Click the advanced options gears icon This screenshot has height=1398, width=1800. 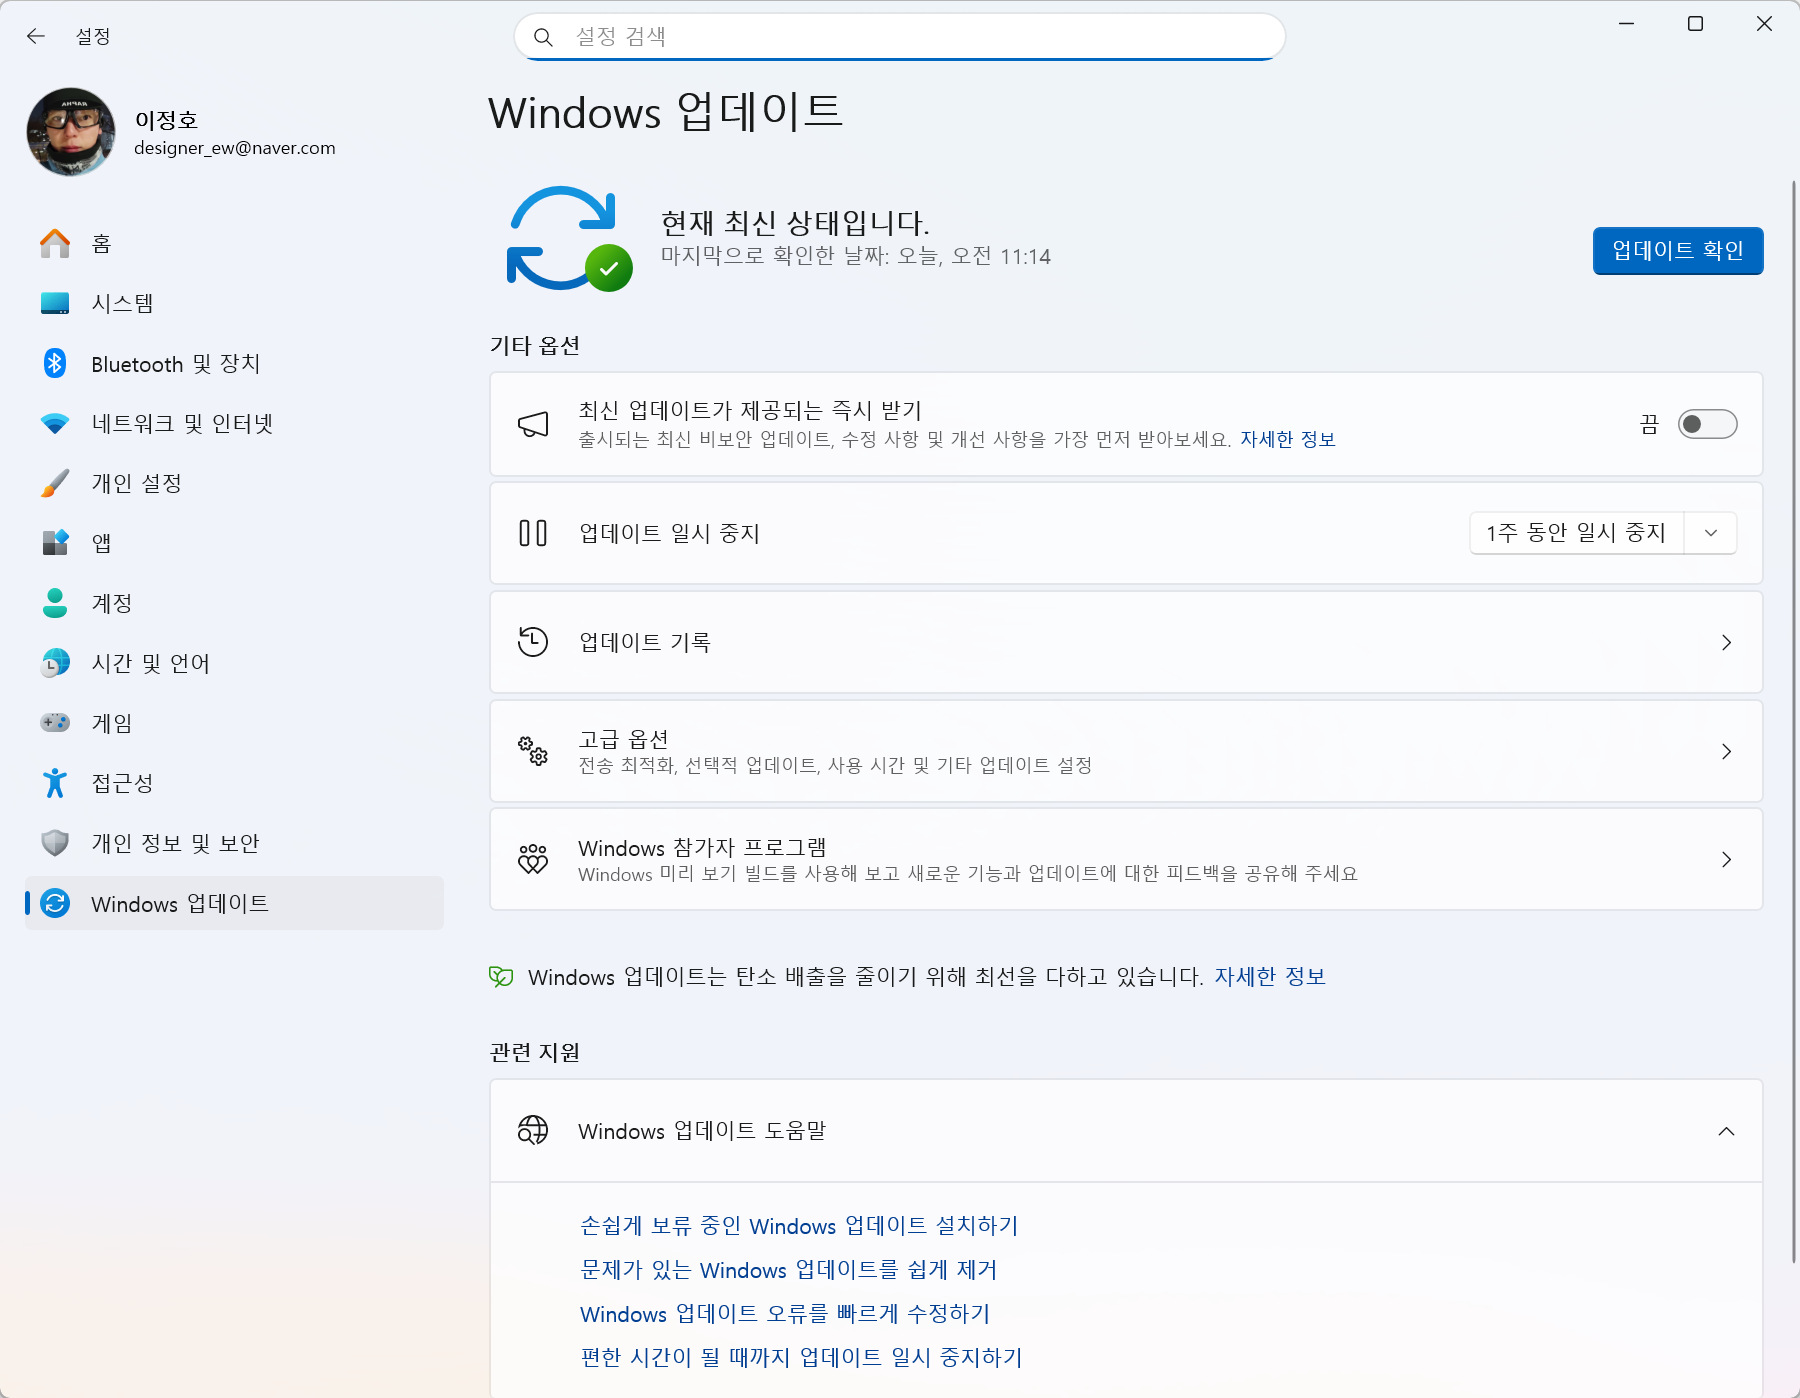[533, 751]
